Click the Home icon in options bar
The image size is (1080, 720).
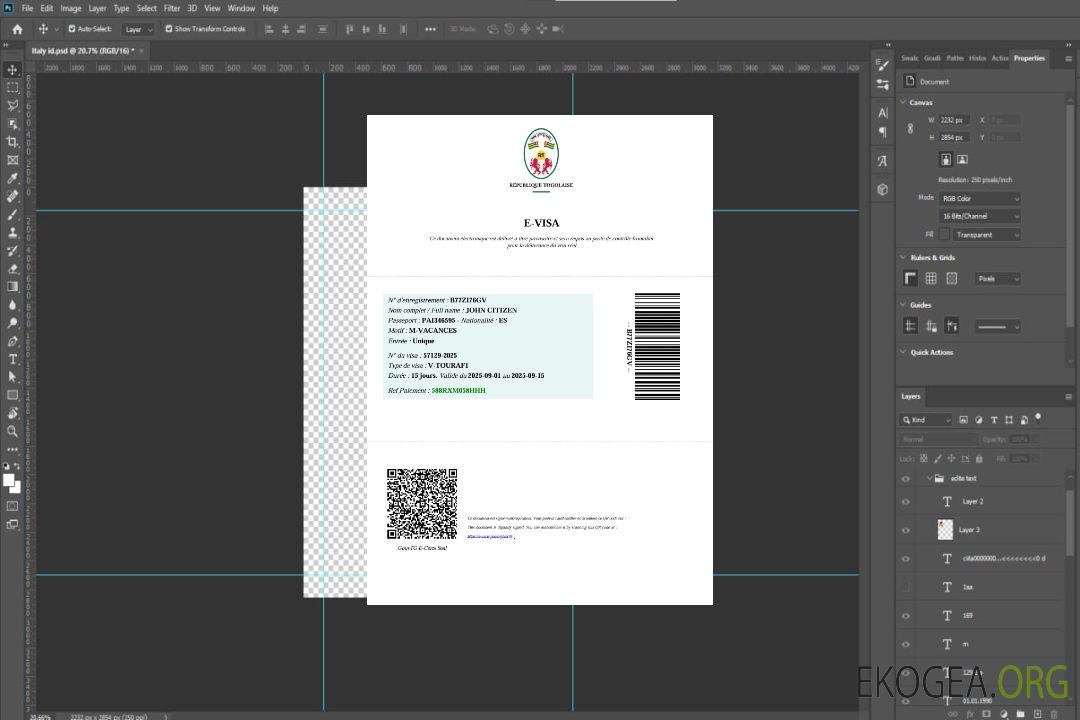[x=17, y=29]
